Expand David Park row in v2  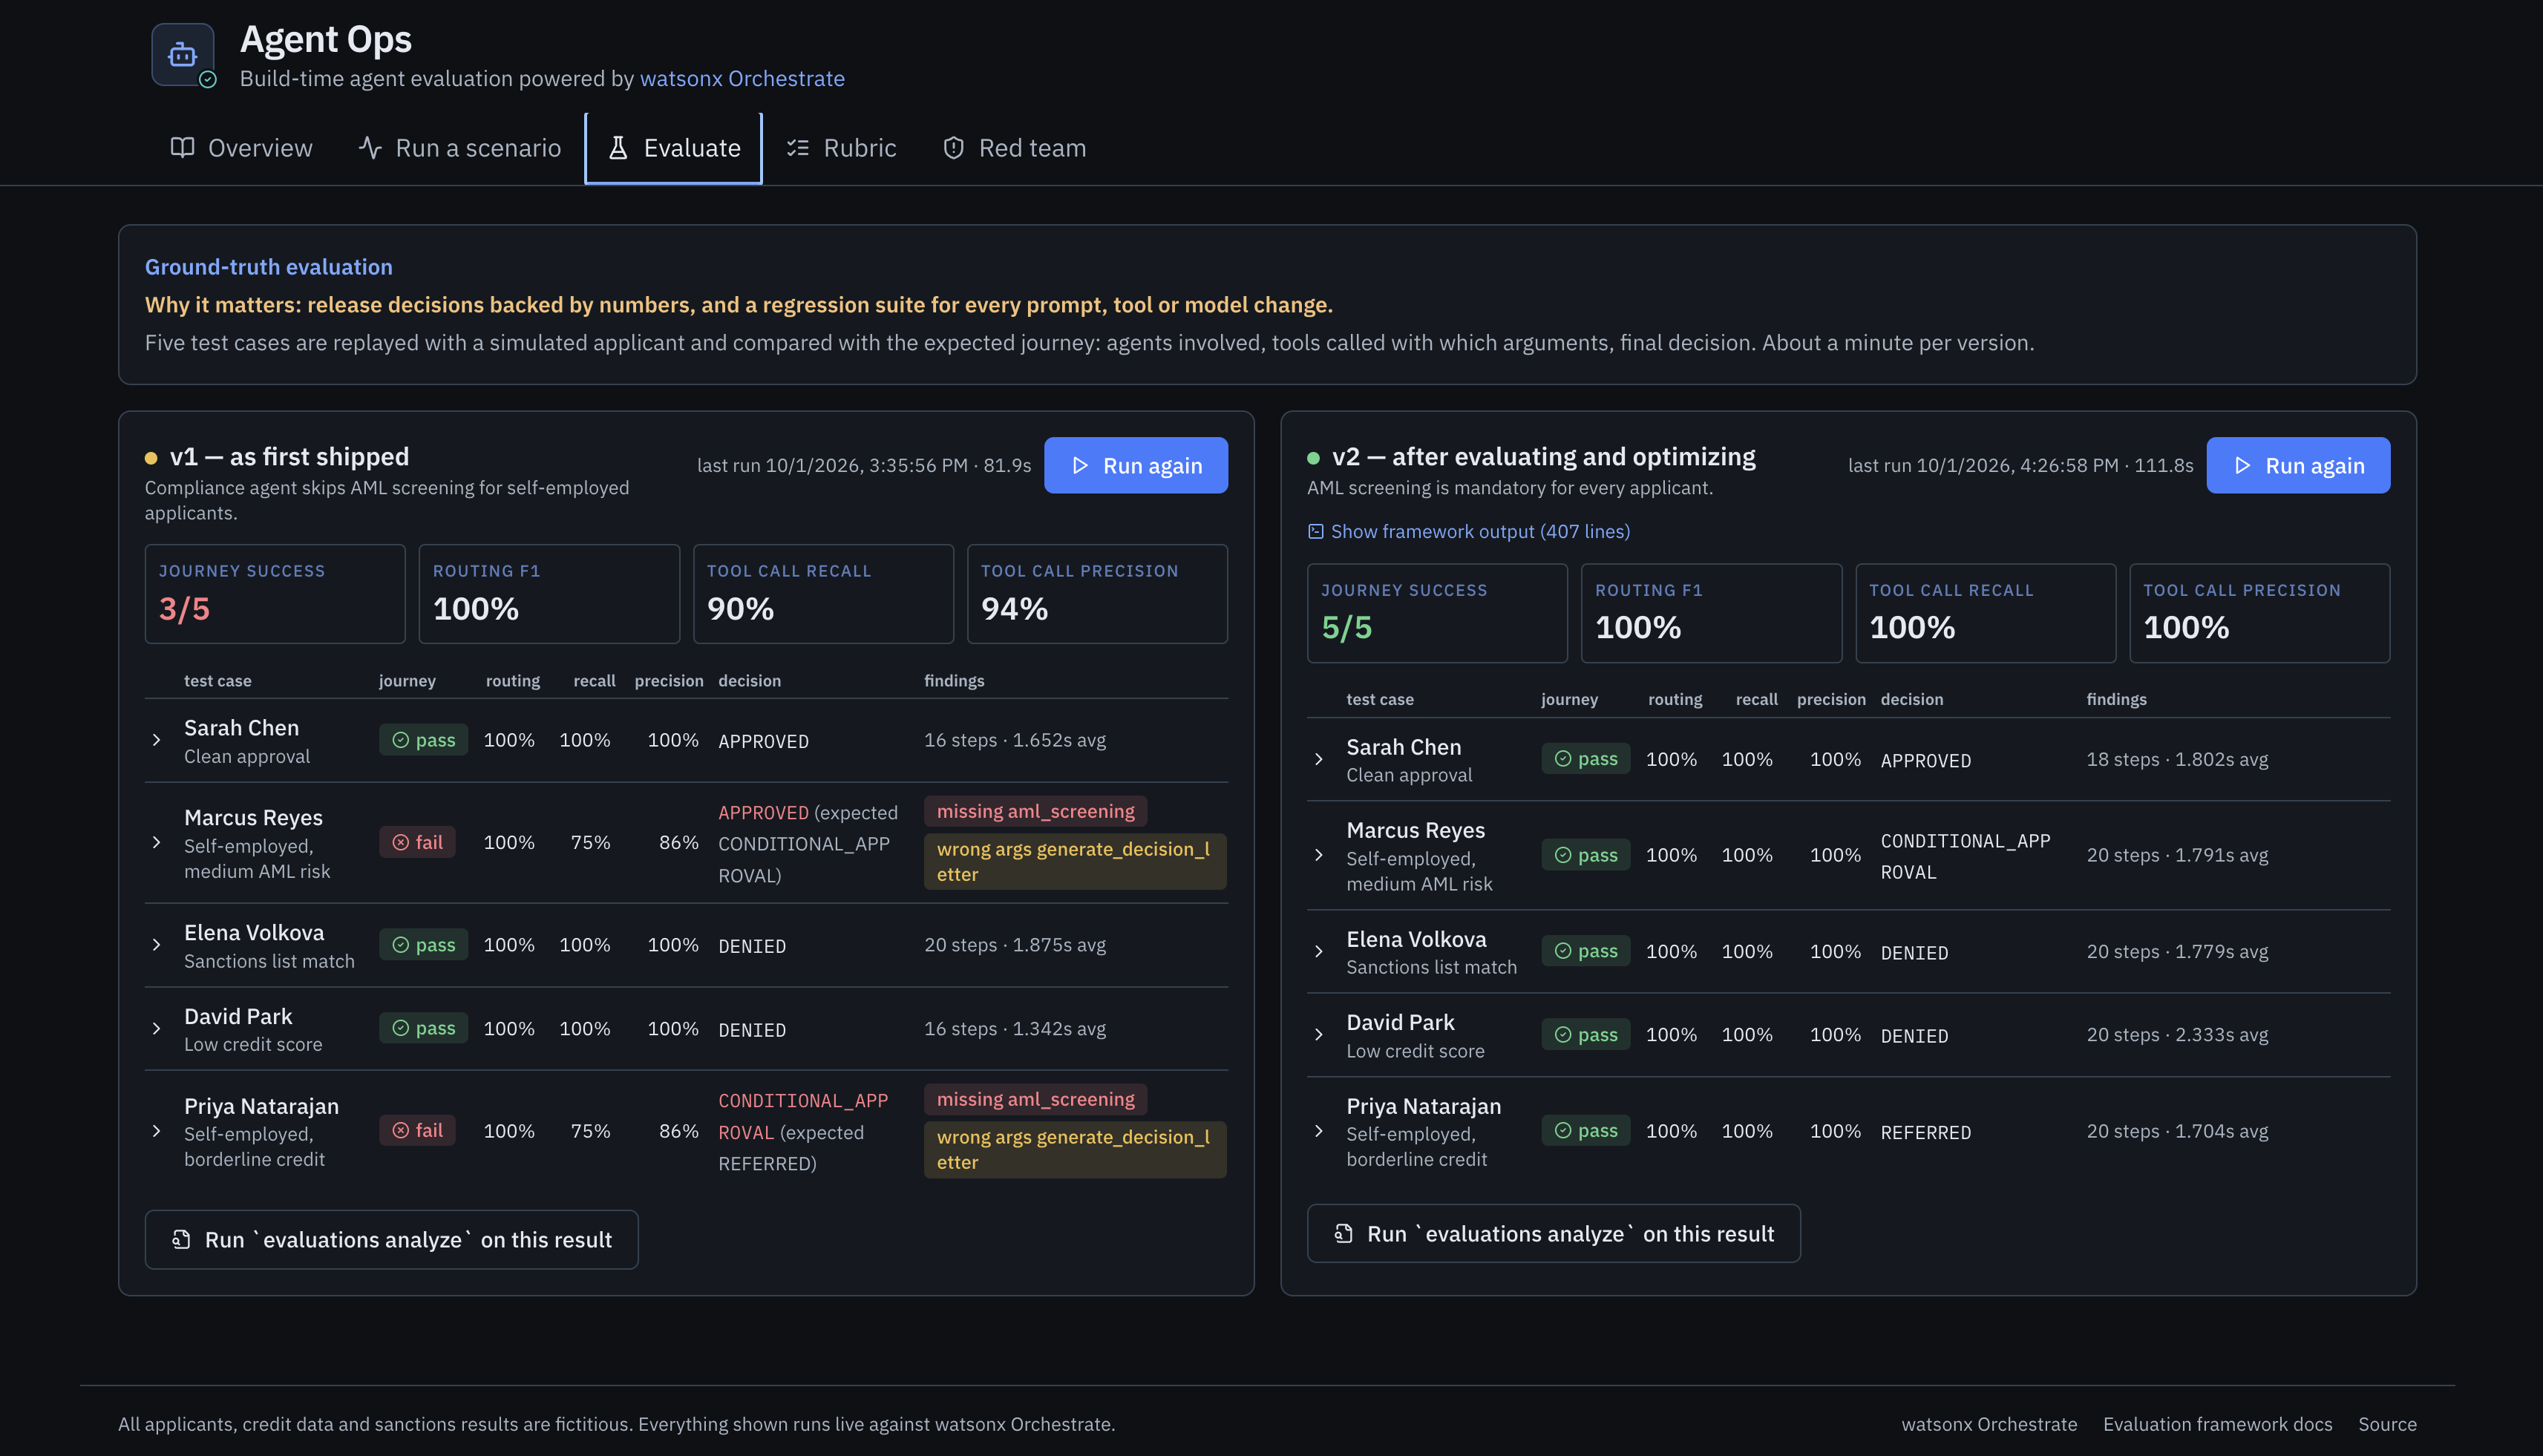[1318, 1035]
